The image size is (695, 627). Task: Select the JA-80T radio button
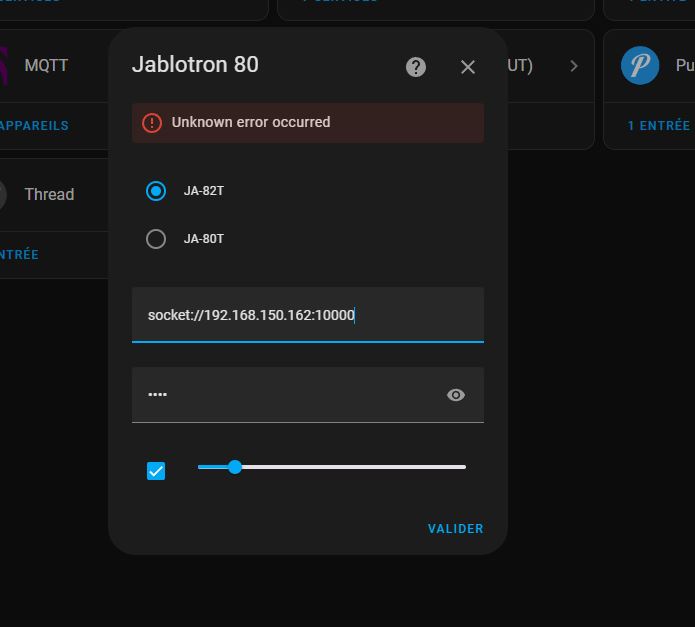156,239
